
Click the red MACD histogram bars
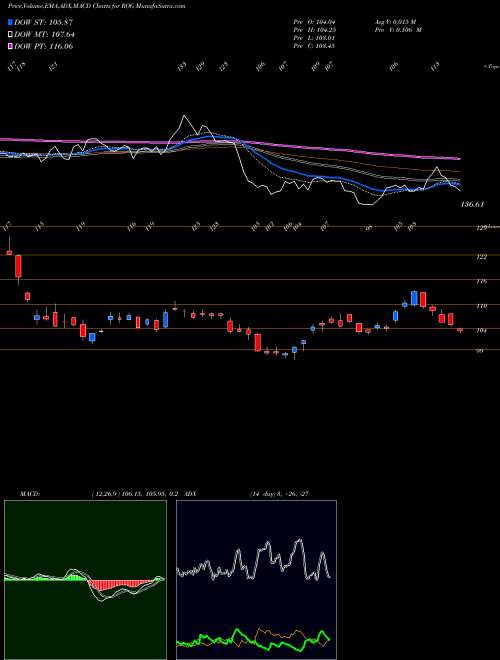point(120,583)
